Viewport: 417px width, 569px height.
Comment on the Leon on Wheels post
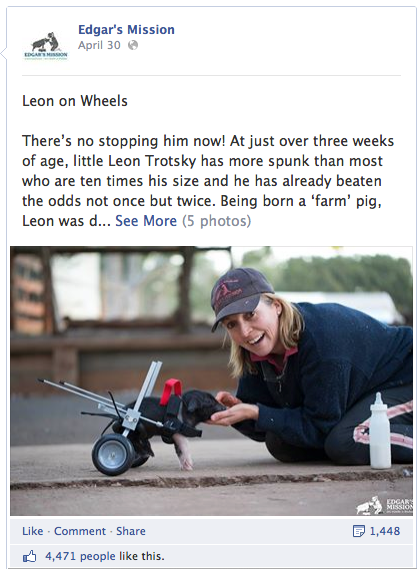tap(80, 531)
